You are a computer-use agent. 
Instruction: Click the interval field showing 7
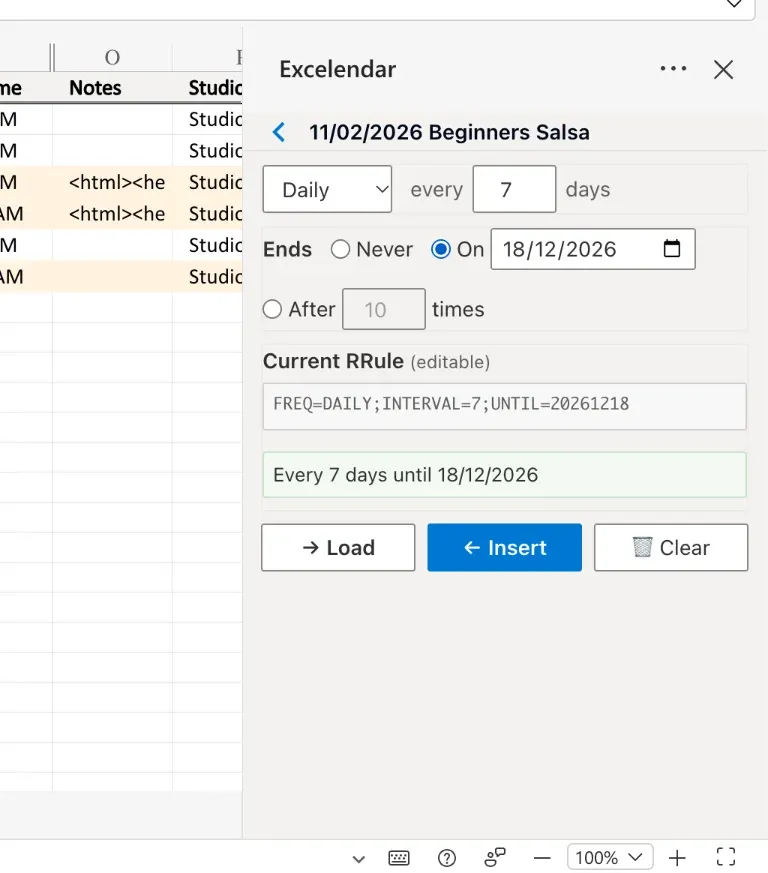coord(514,189)
